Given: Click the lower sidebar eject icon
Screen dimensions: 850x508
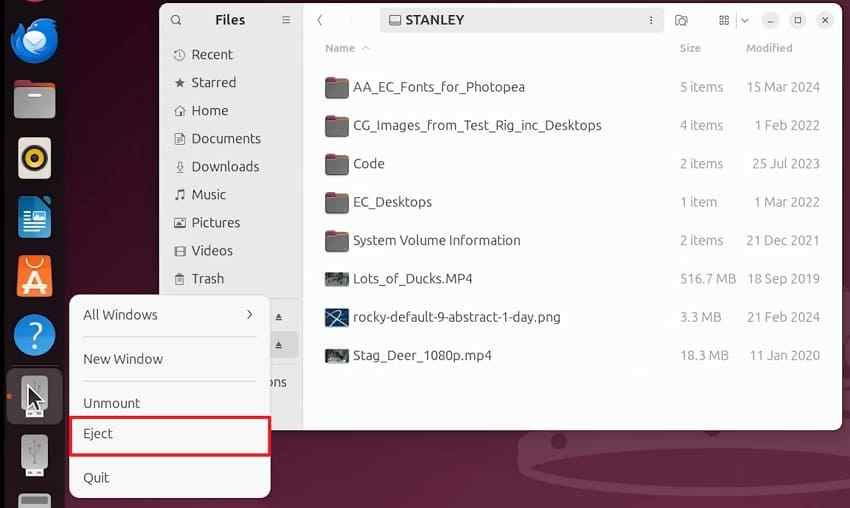Looking at the screenshot, I should point(279,345).
